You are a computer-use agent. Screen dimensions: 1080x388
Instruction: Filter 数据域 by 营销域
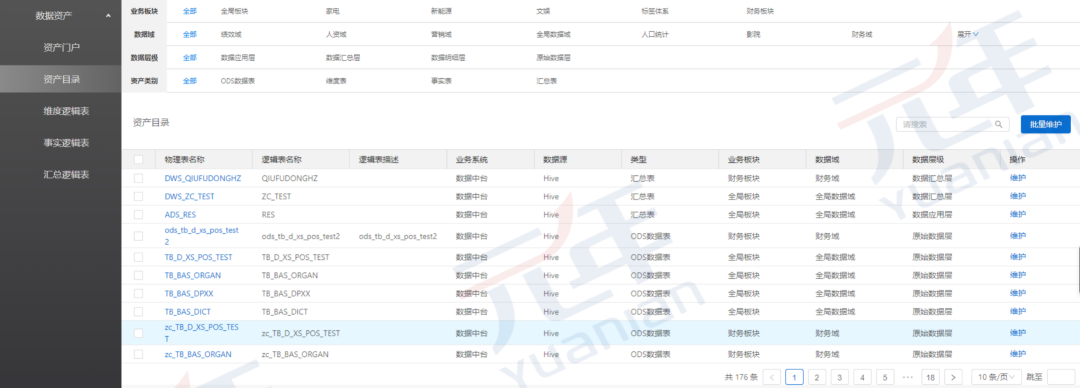(x=441, y=34)
